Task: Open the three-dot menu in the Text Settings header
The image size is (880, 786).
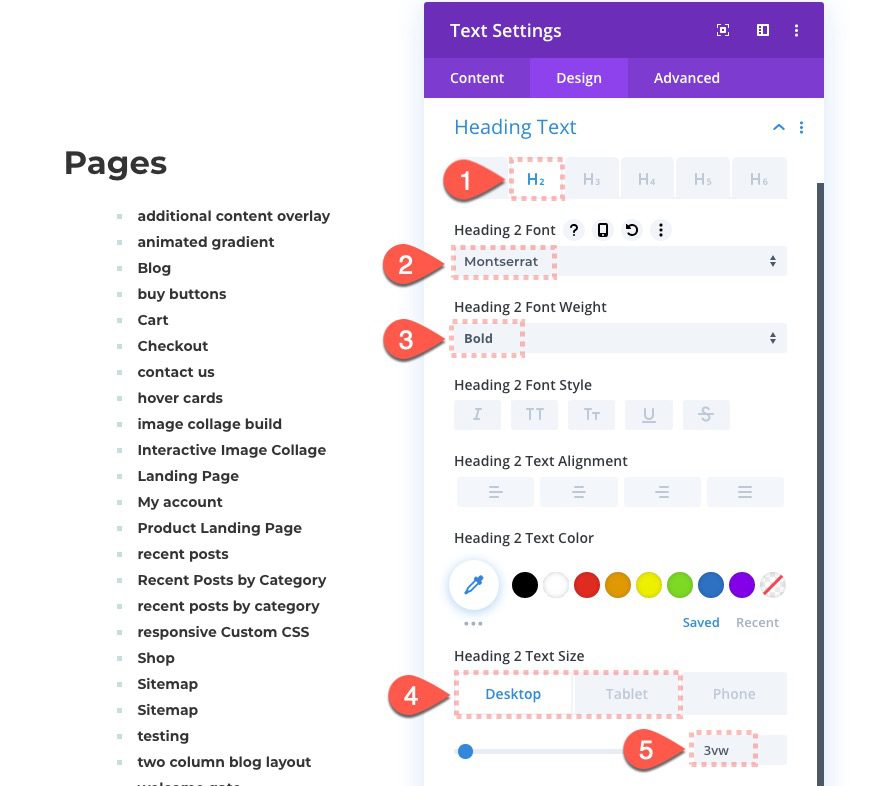Action: (797, 30)
